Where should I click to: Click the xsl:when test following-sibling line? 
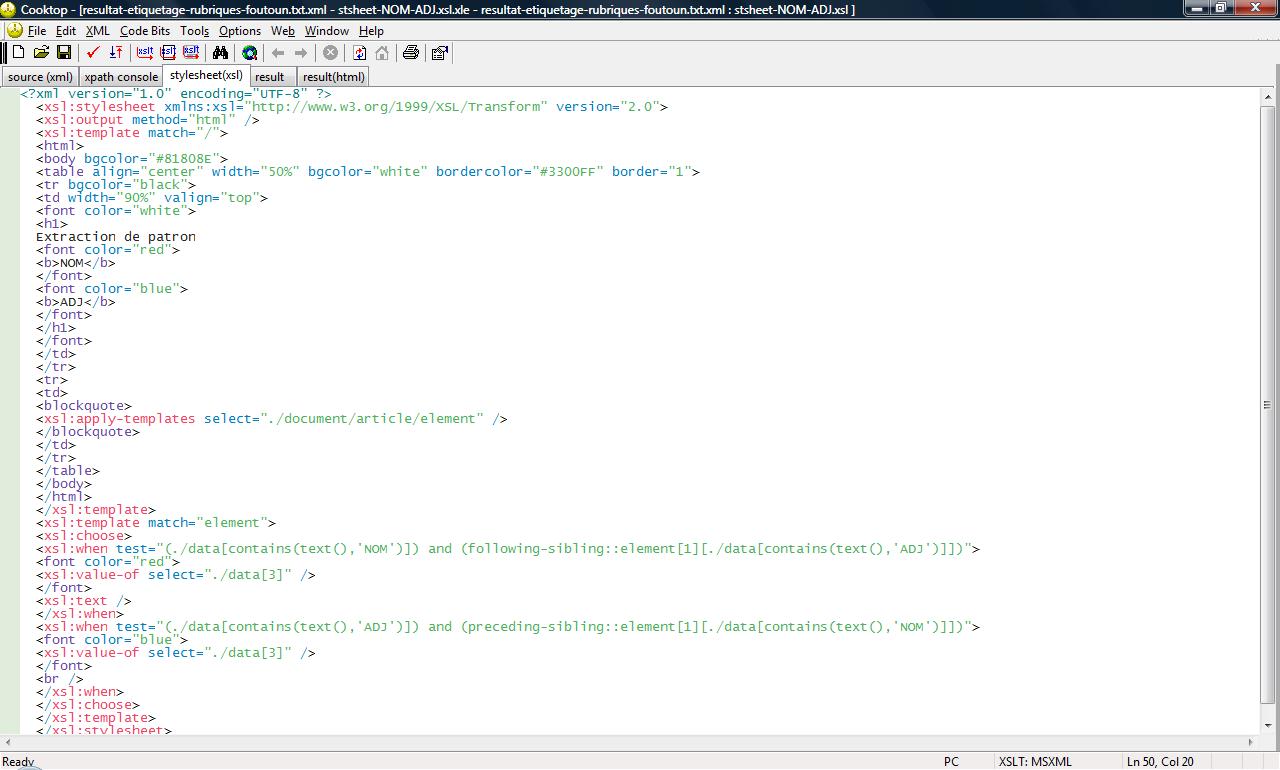point(508,549)
